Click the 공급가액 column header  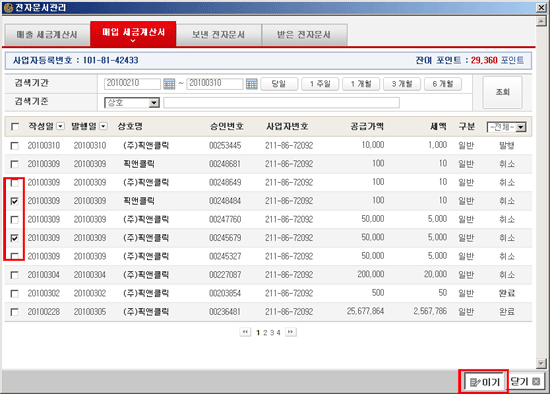coord(367,126)
